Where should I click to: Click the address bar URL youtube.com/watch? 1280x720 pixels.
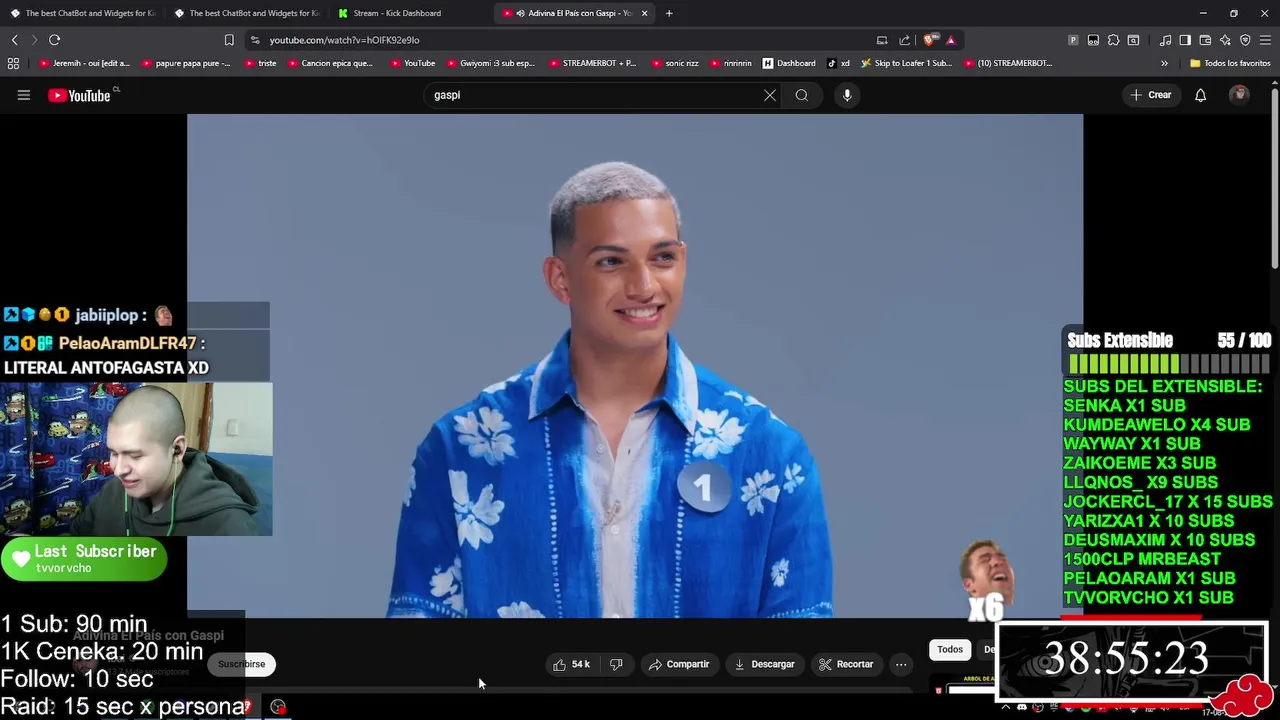[344, 40]
